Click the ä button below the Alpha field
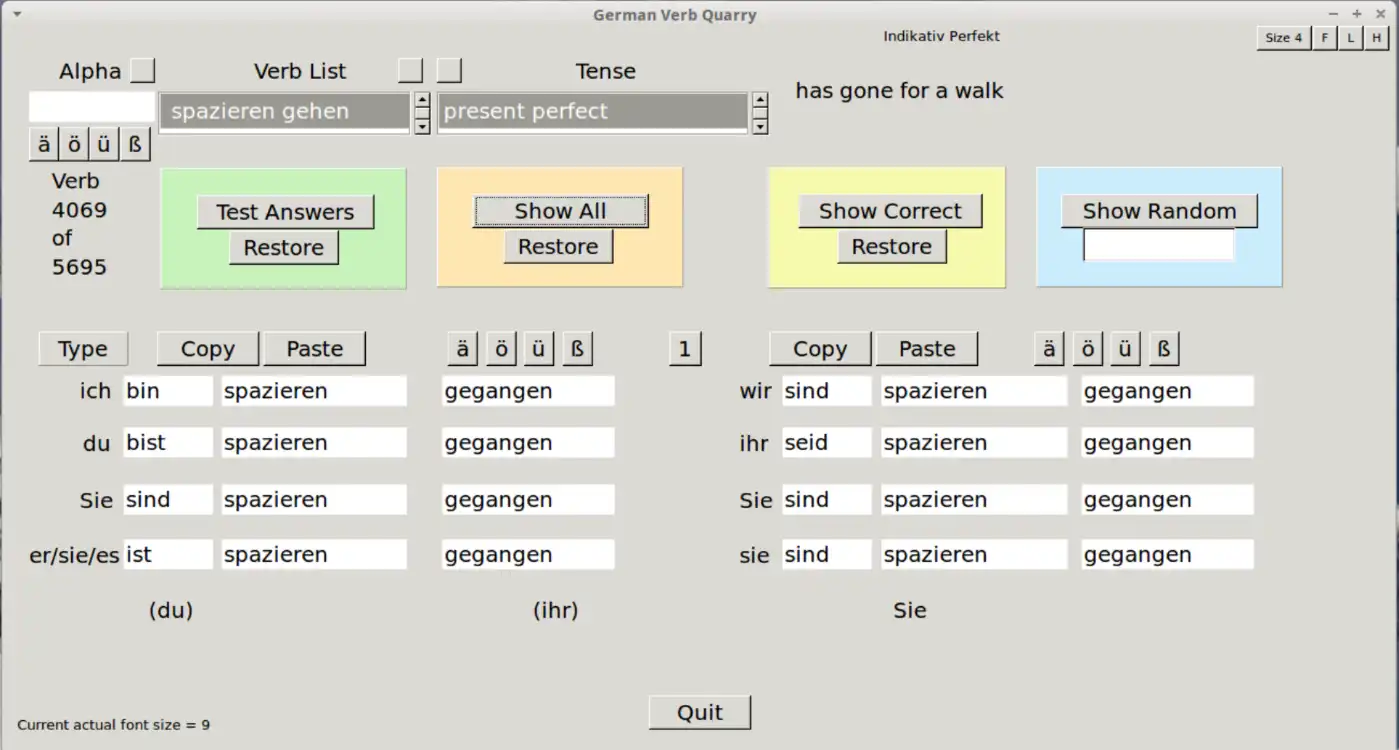 44,144
